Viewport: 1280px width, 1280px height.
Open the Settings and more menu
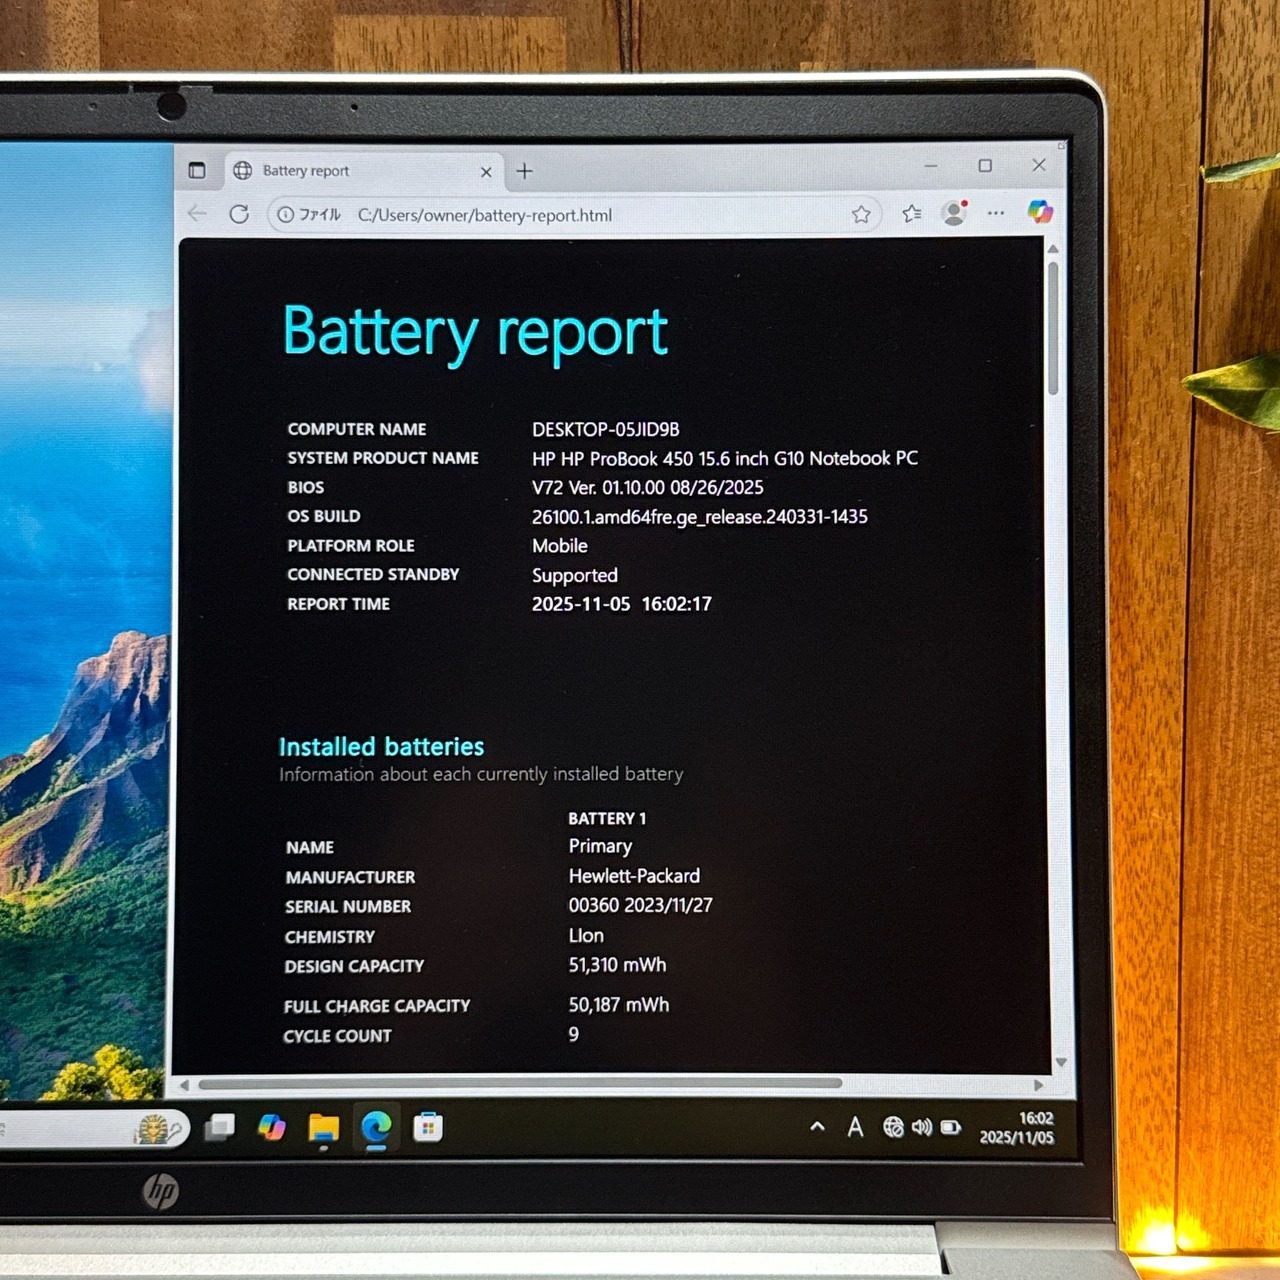996,213
